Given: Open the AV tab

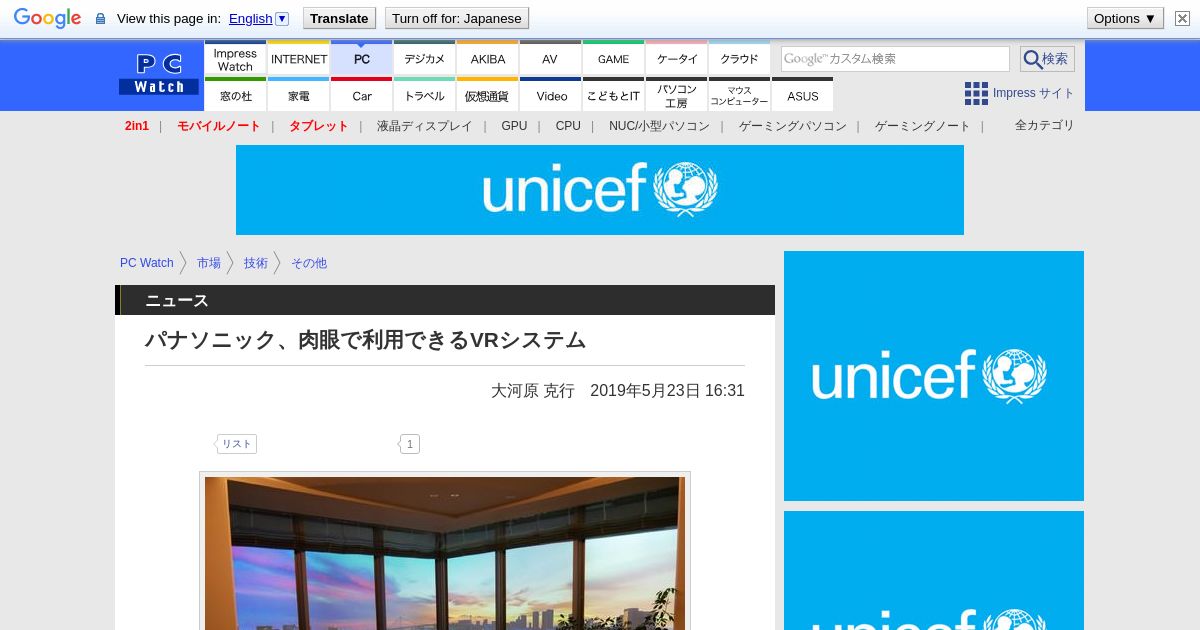Looking at the screenshot, I should pos(550,58).
